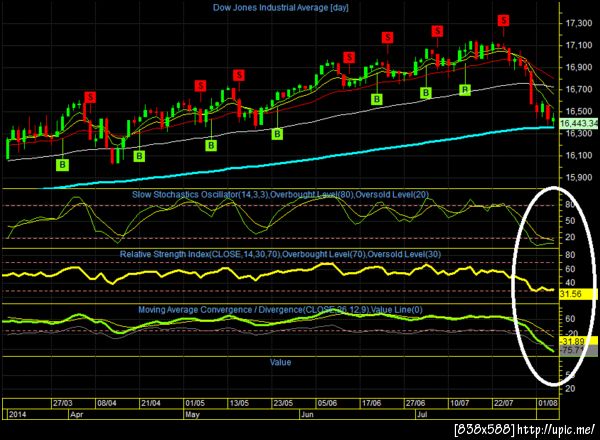Click the Value panel label
Image resolution: width=600 pixels, height=440 pixels.
pos(280,362)
